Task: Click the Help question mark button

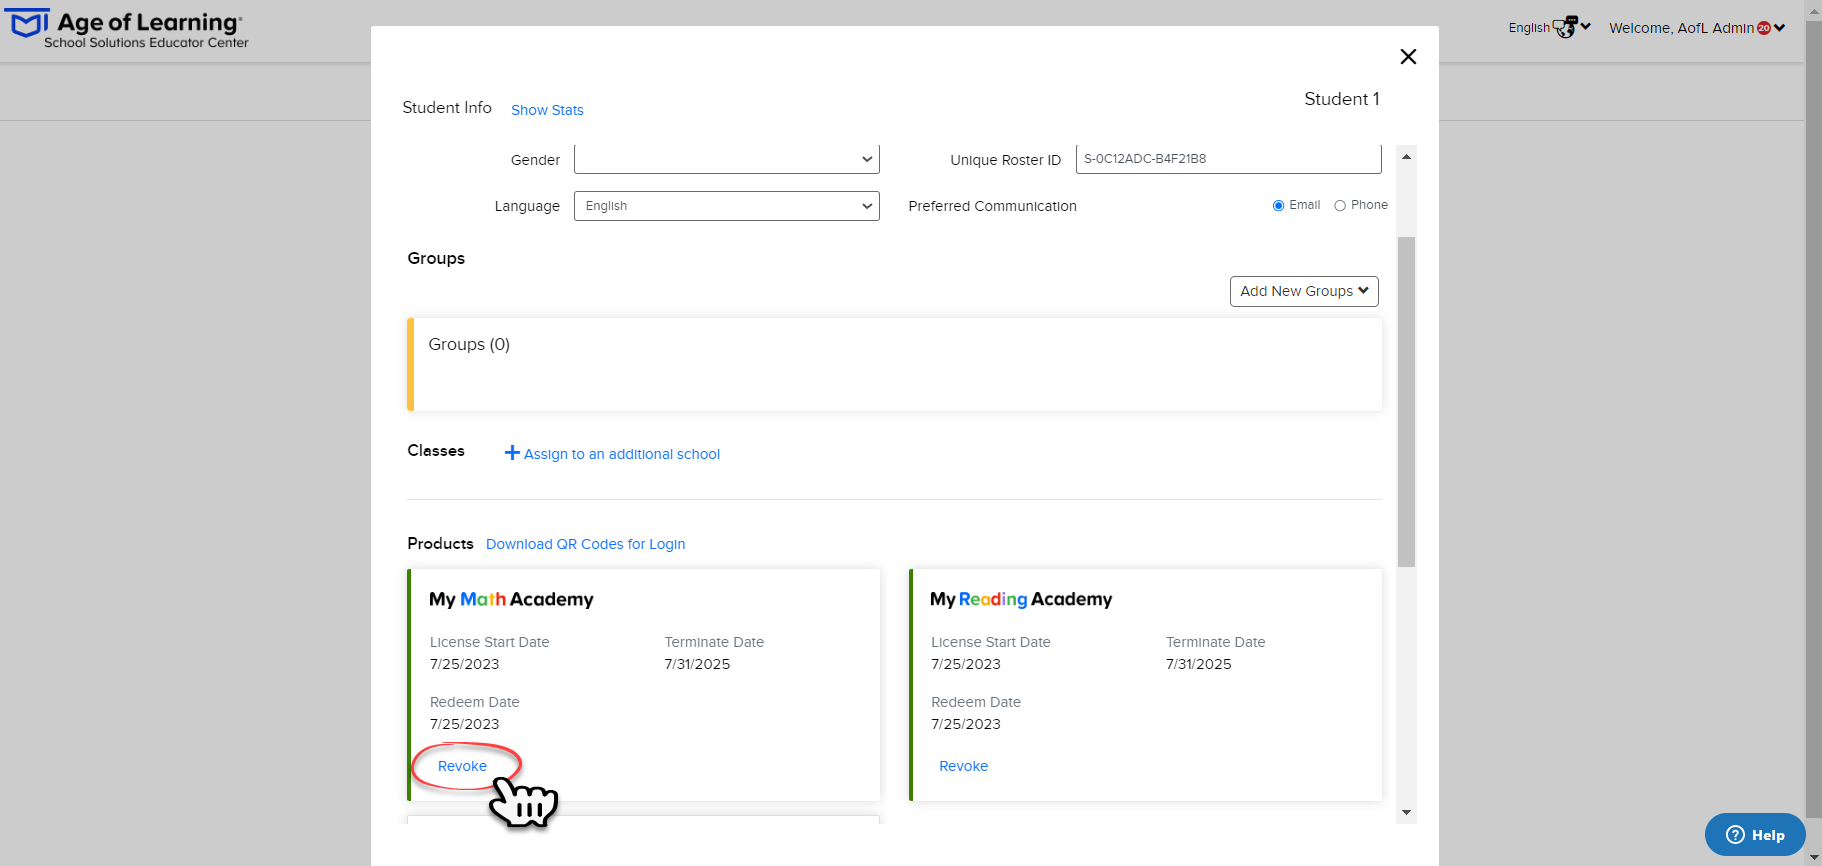Action: tap(1755, 834)
